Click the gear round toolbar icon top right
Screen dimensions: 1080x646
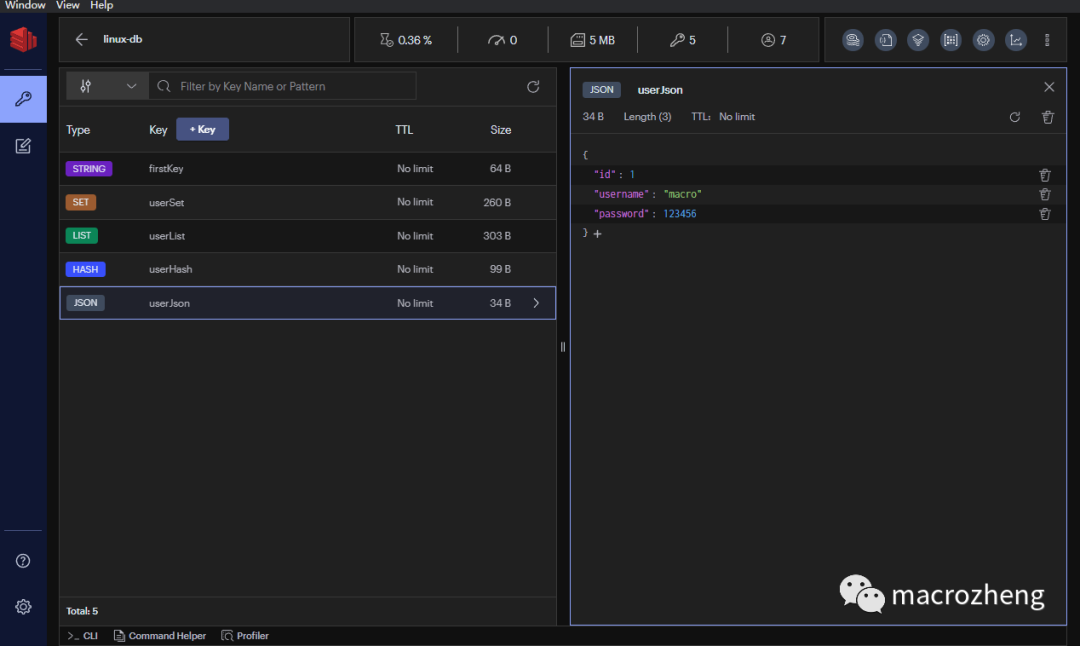point(983,40)
